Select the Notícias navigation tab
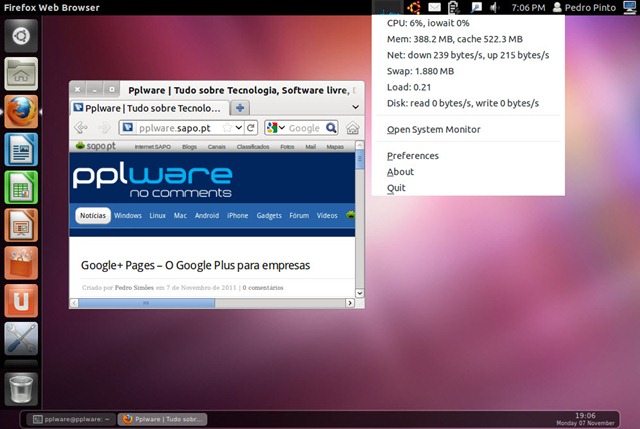 (x=93, y=216)
